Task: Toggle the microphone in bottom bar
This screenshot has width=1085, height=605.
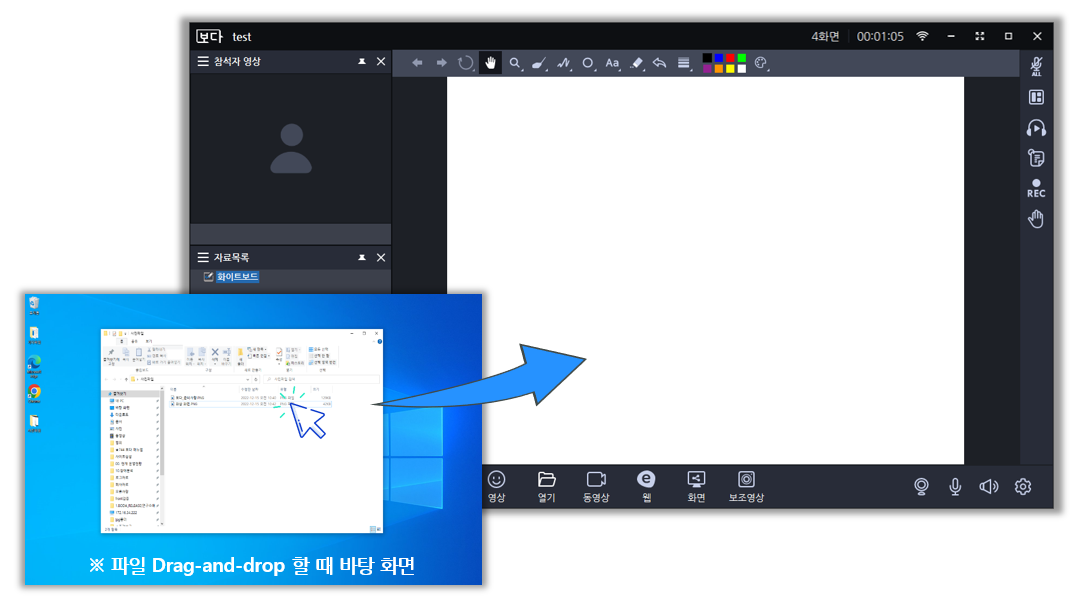Action: 955,487
